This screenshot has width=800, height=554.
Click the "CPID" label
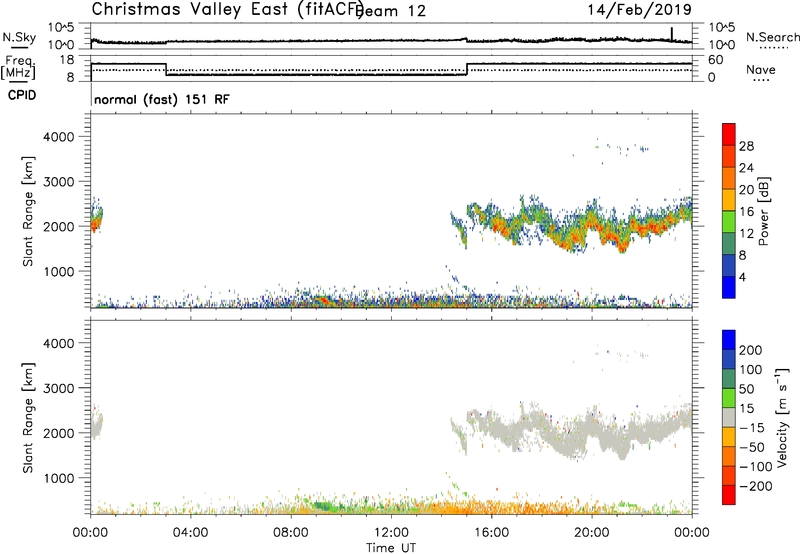[x=22, y=95]
